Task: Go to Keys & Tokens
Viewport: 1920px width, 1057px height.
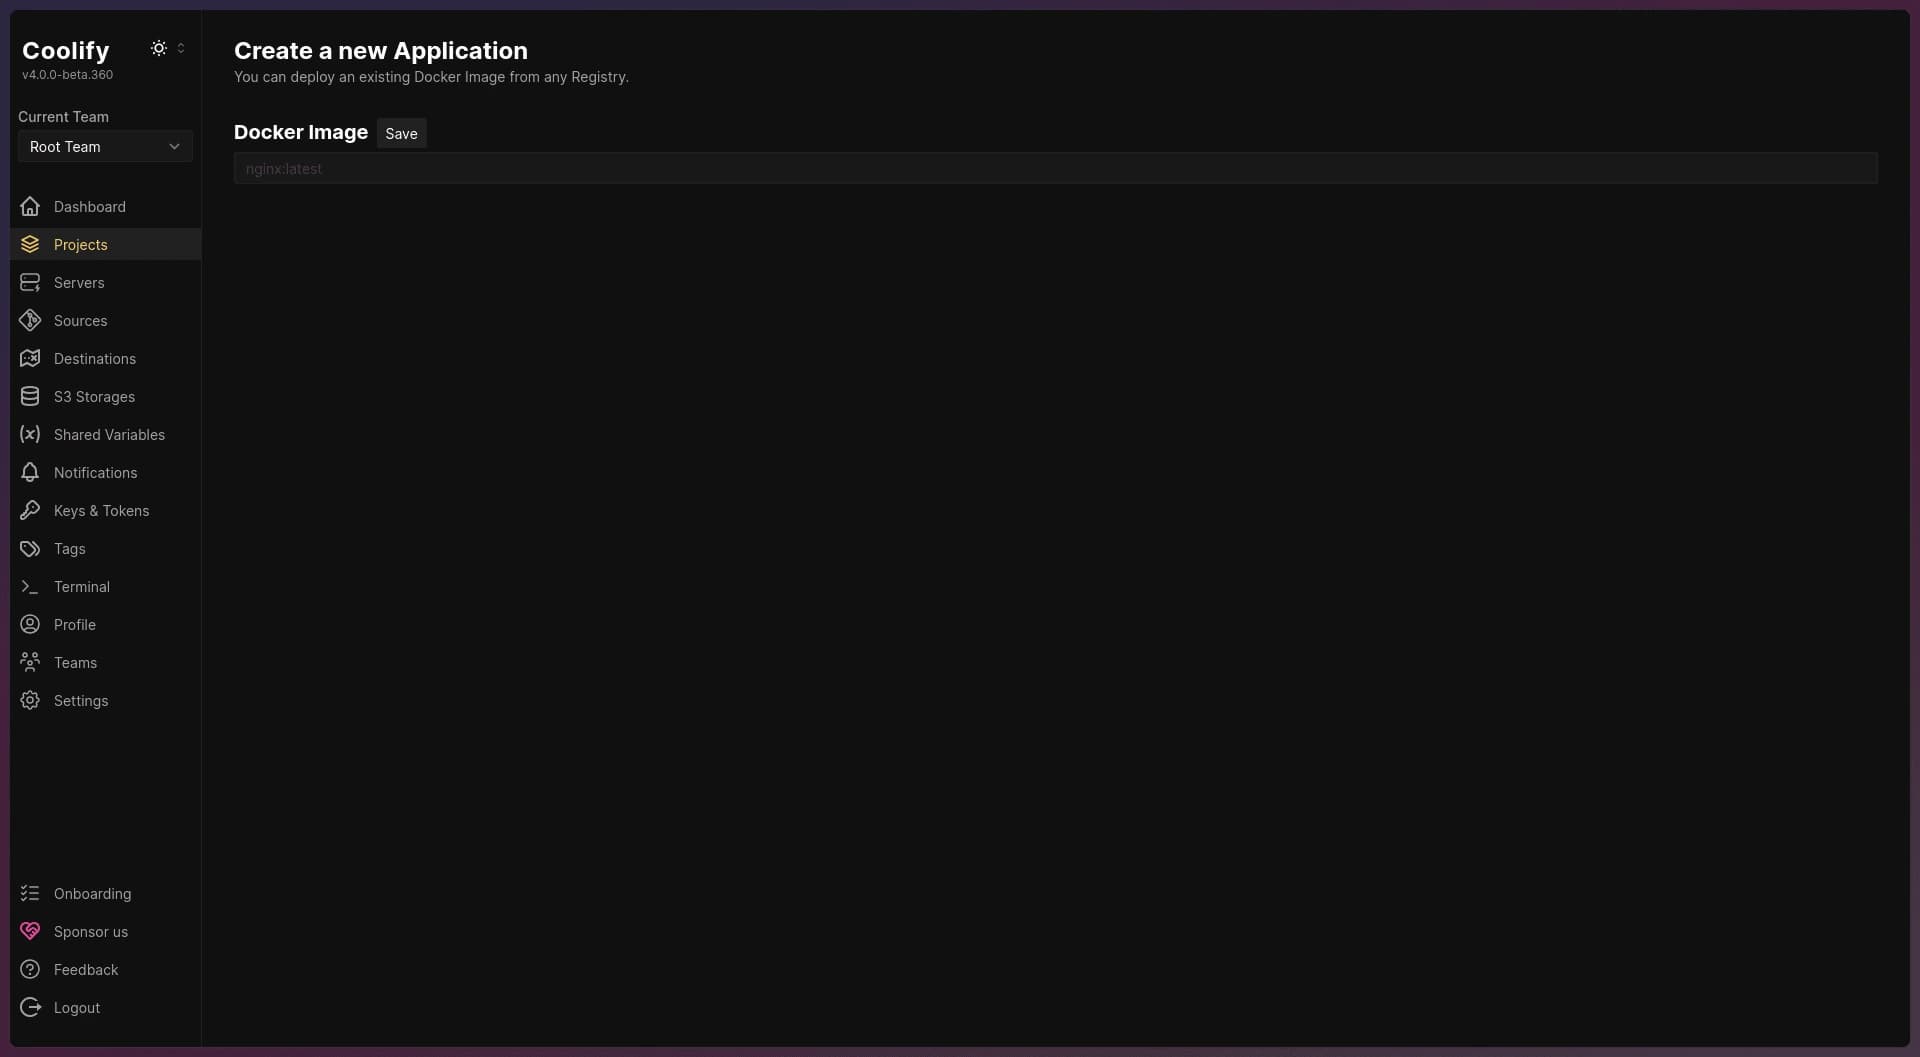Action: pyautogui.click(x=105, y=510)
